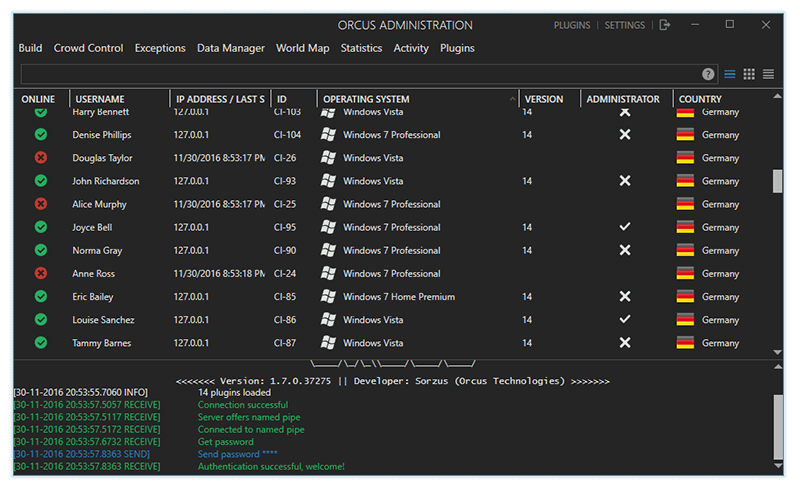Click the Windows logo icon in CI-95 row
Screen dimensions: 800x492
(x=328, y=227)
